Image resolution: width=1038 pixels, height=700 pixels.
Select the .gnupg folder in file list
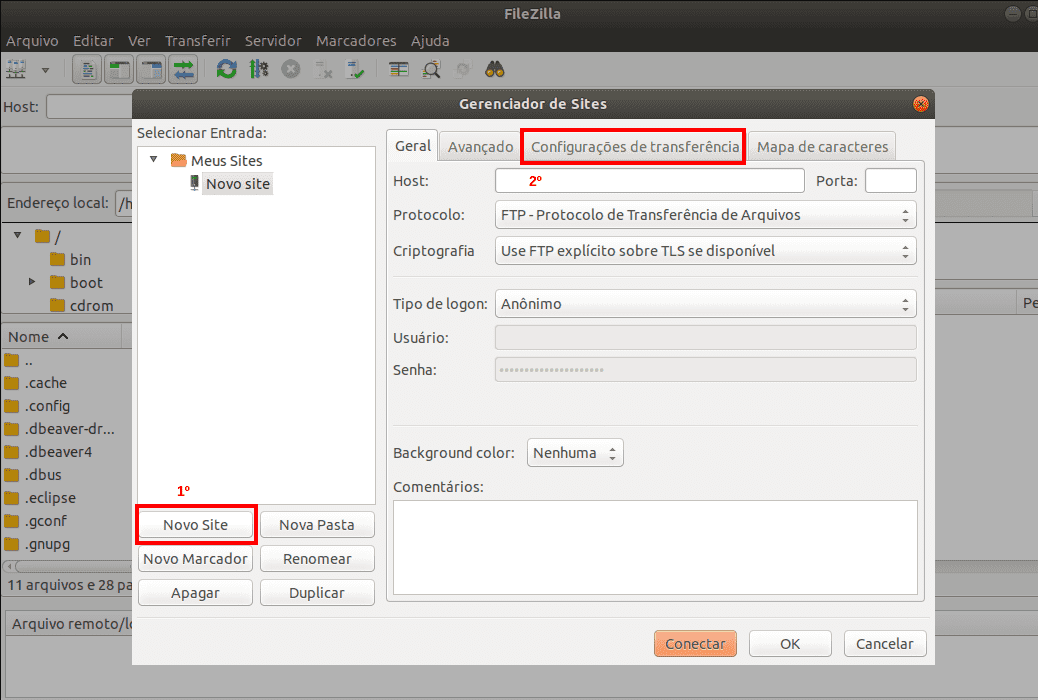(x=38, y=544)
